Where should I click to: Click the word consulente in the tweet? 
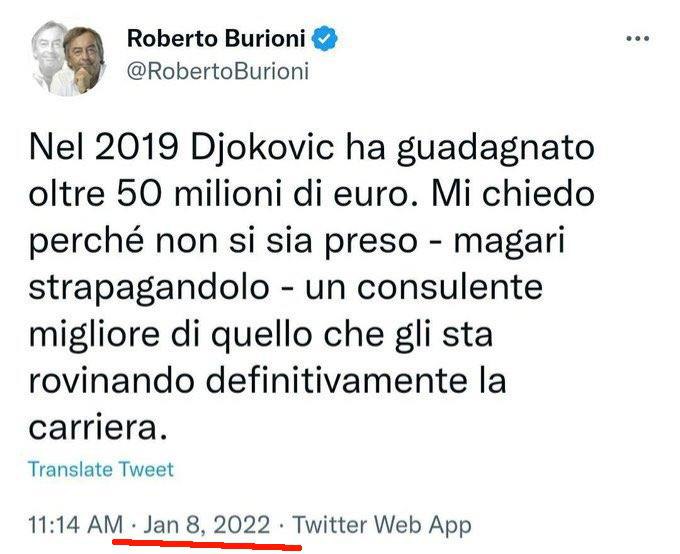pos(450,288)
